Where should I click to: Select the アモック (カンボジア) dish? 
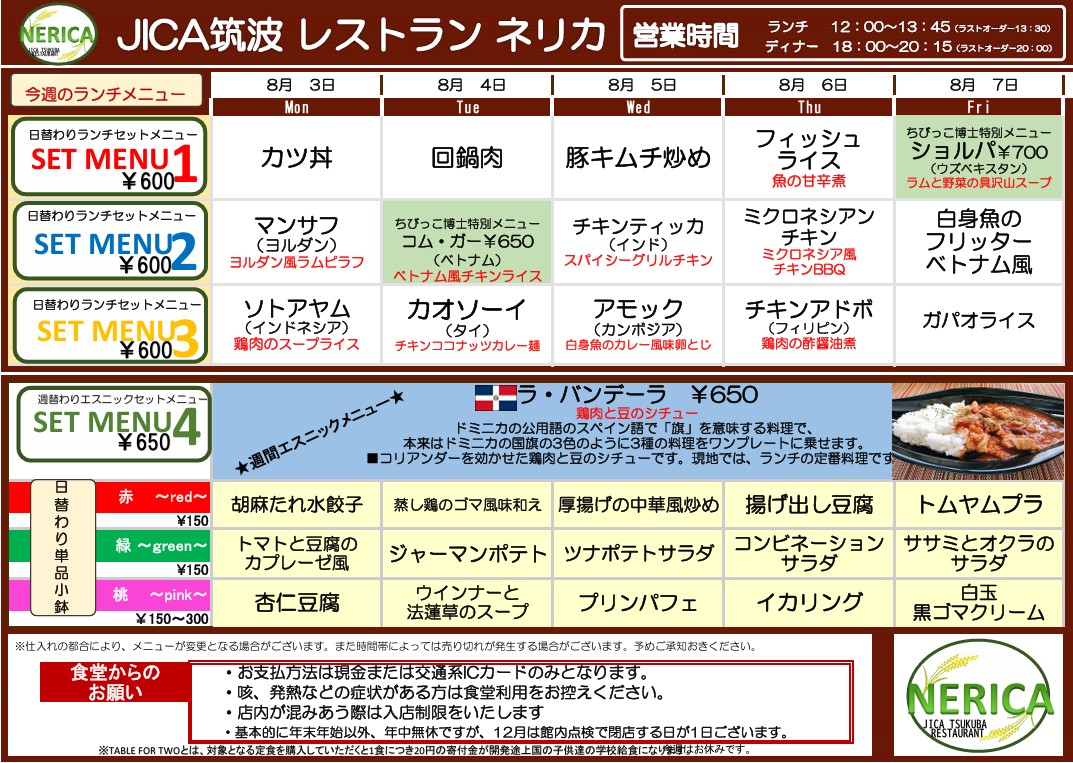click(638, 325)
